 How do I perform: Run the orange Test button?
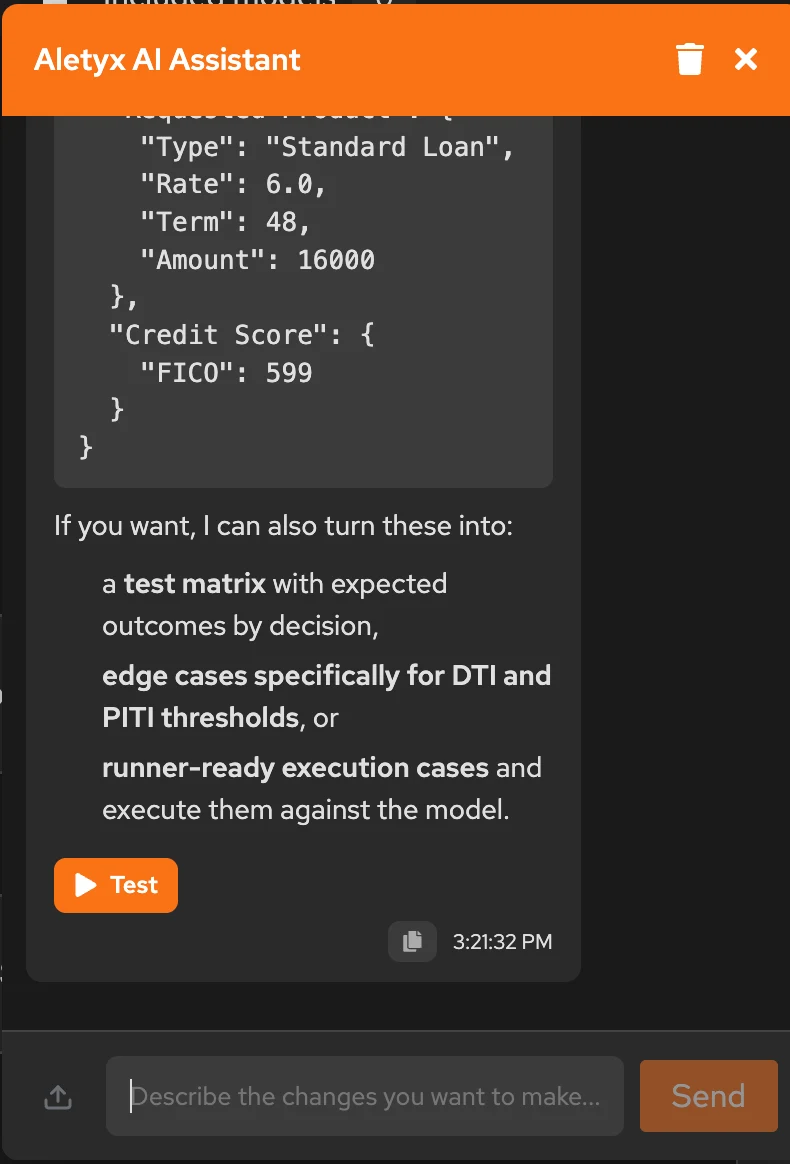pyautogui.click(x=116, y=885)
